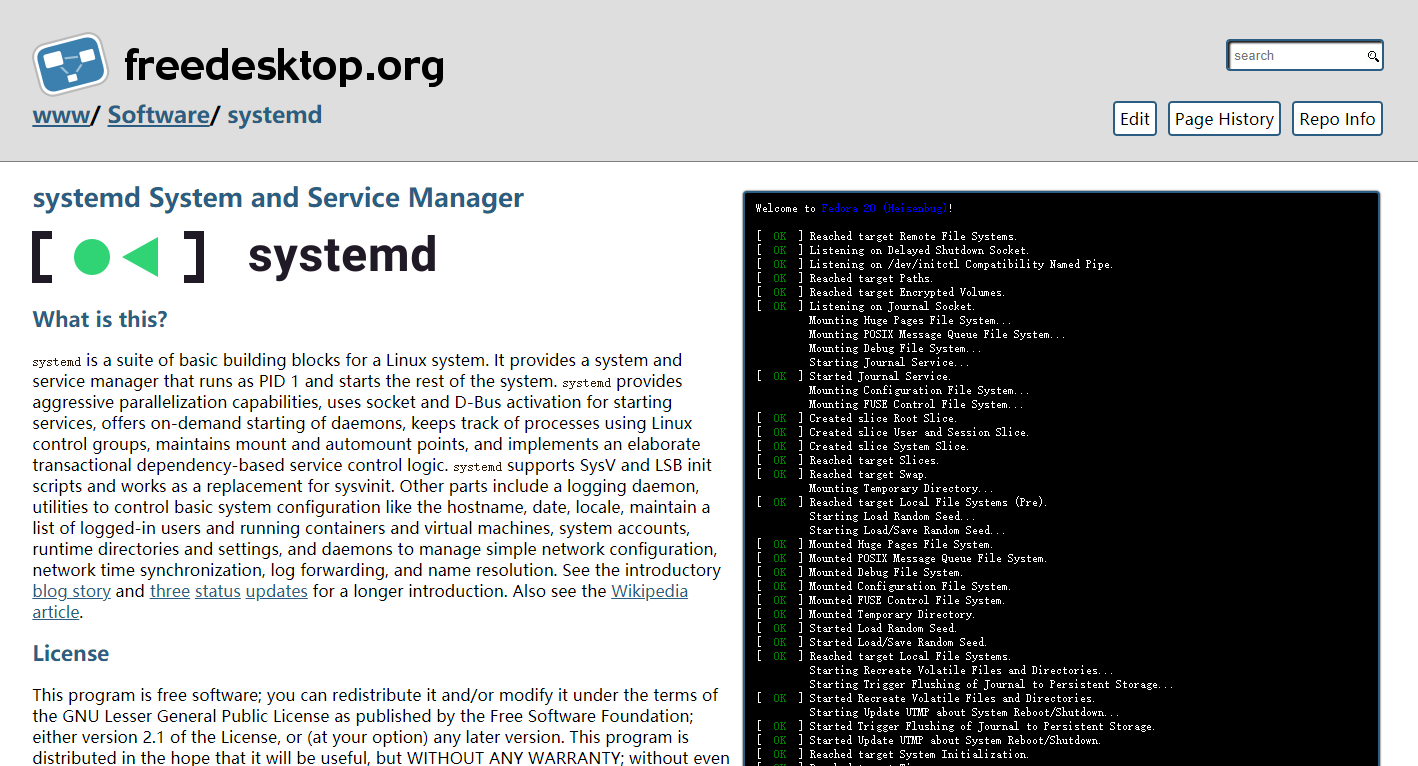The height and width of the screenshot is (766, 1418).
Task: Click the License heading
Action: coord(71,654)
